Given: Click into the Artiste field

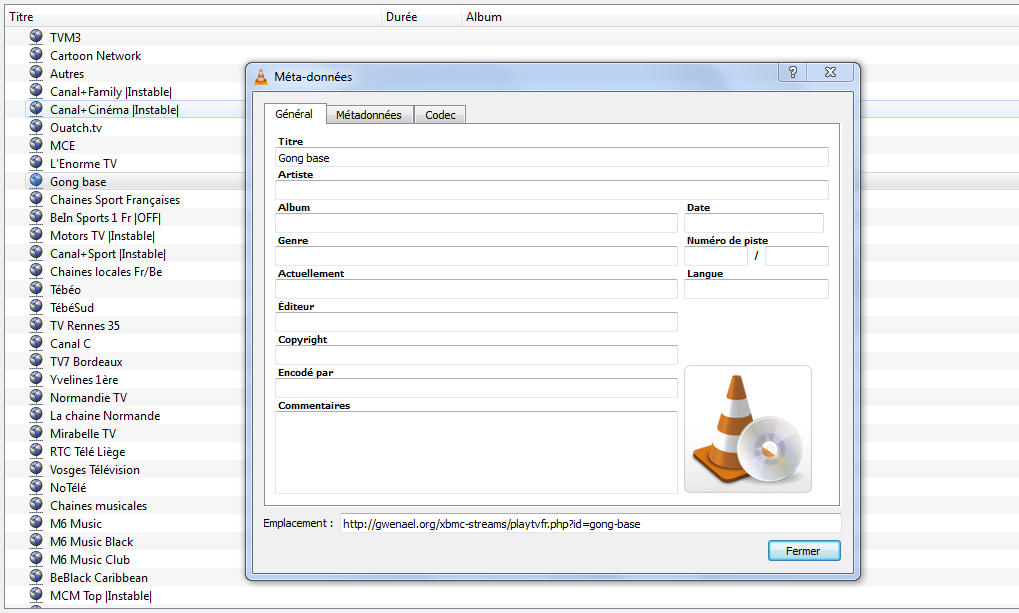Looking at the screenshot, I should pos(552,190).
